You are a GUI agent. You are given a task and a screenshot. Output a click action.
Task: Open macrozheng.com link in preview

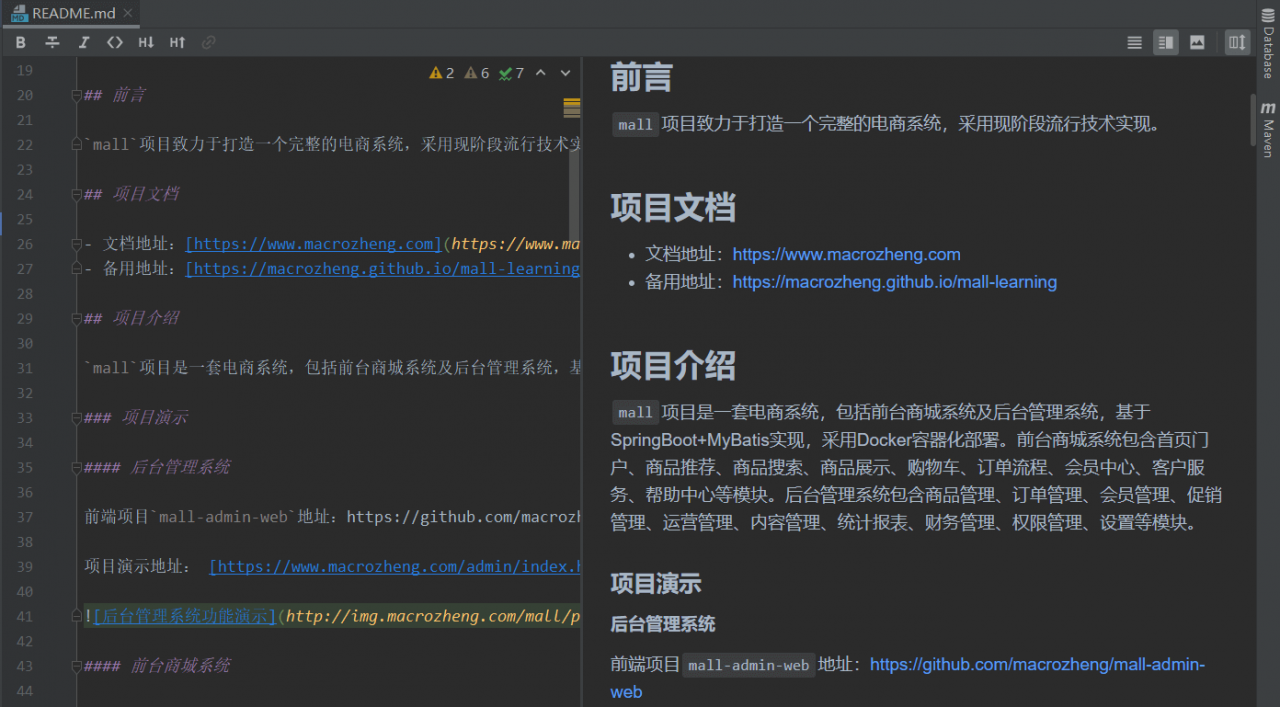[x=846, y=254]
